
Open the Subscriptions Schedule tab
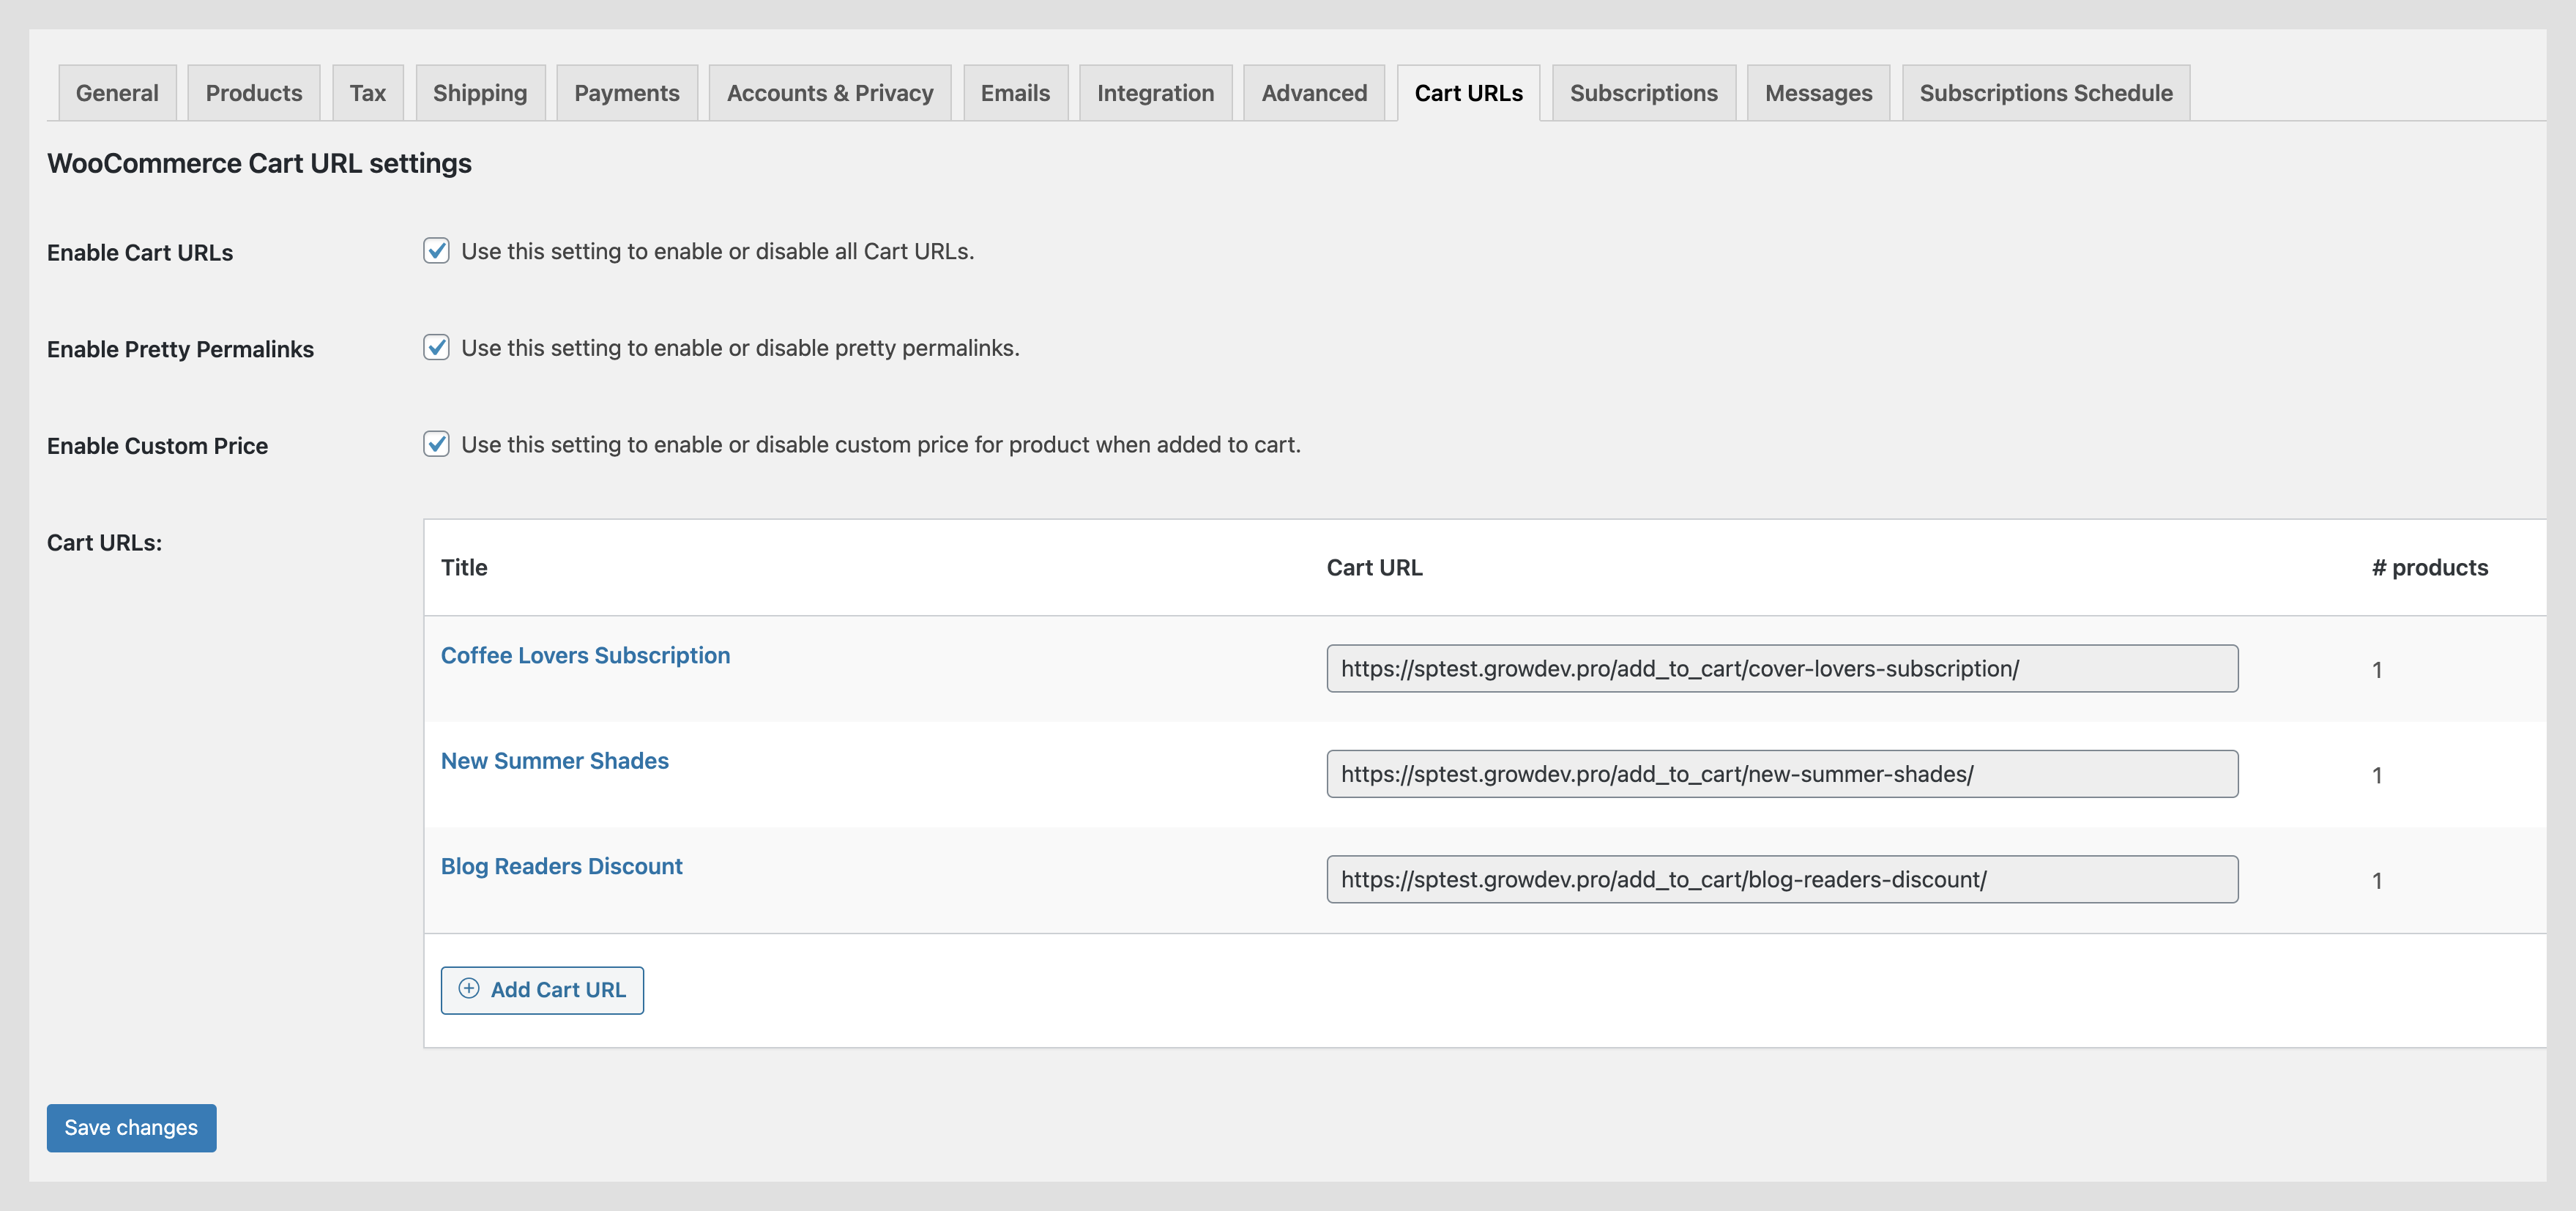pyautogui.click(x=2045, y=93)
